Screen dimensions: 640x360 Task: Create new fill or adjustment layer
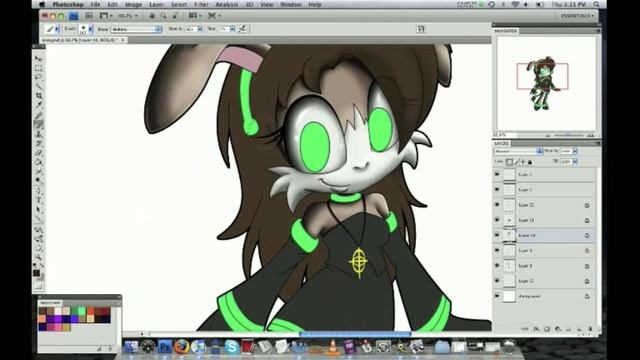point(558,329)
